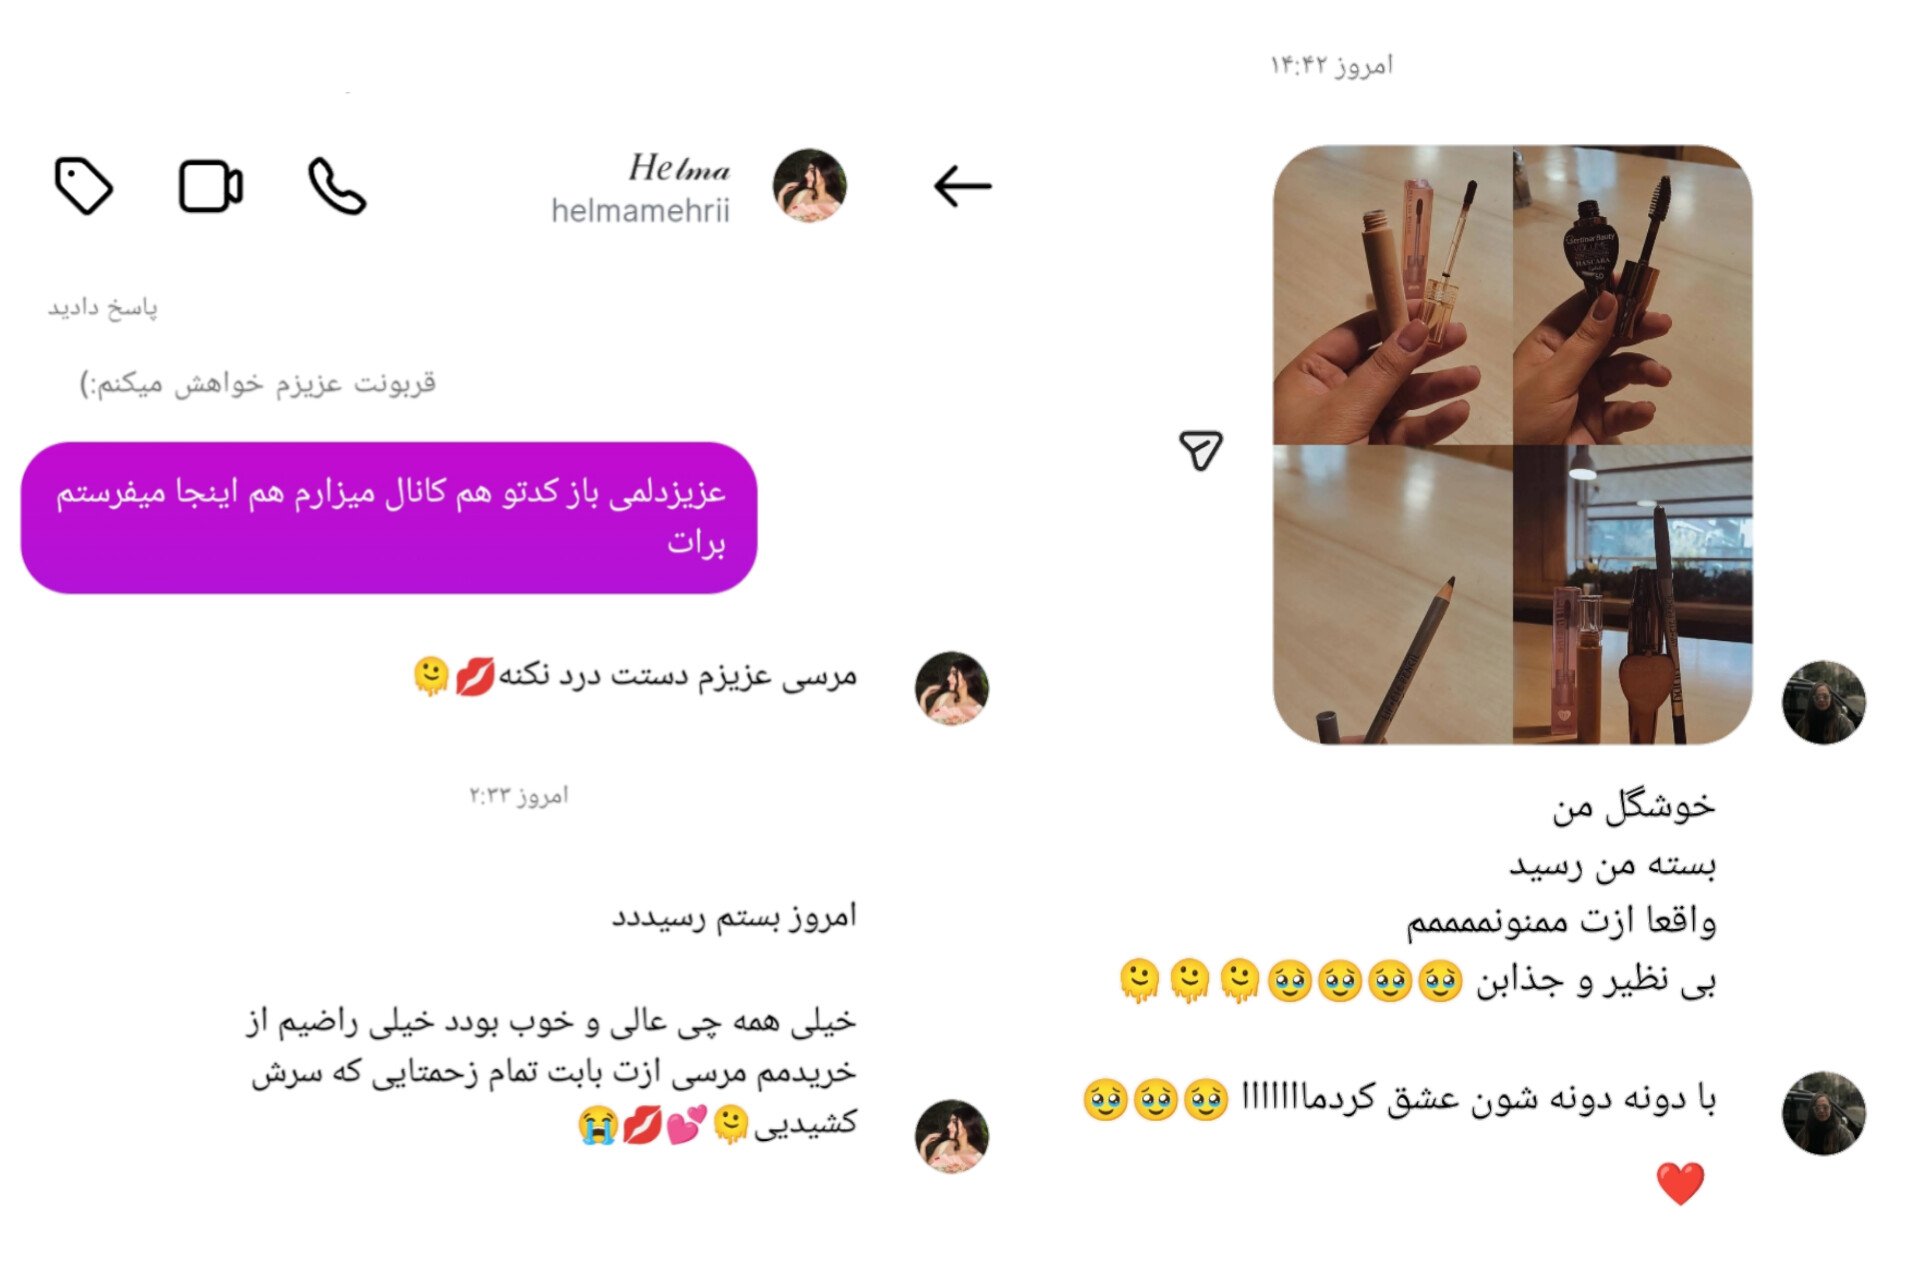
Task: Open the label tag icon
Action: pyautogui.click(x=83, y=186)
